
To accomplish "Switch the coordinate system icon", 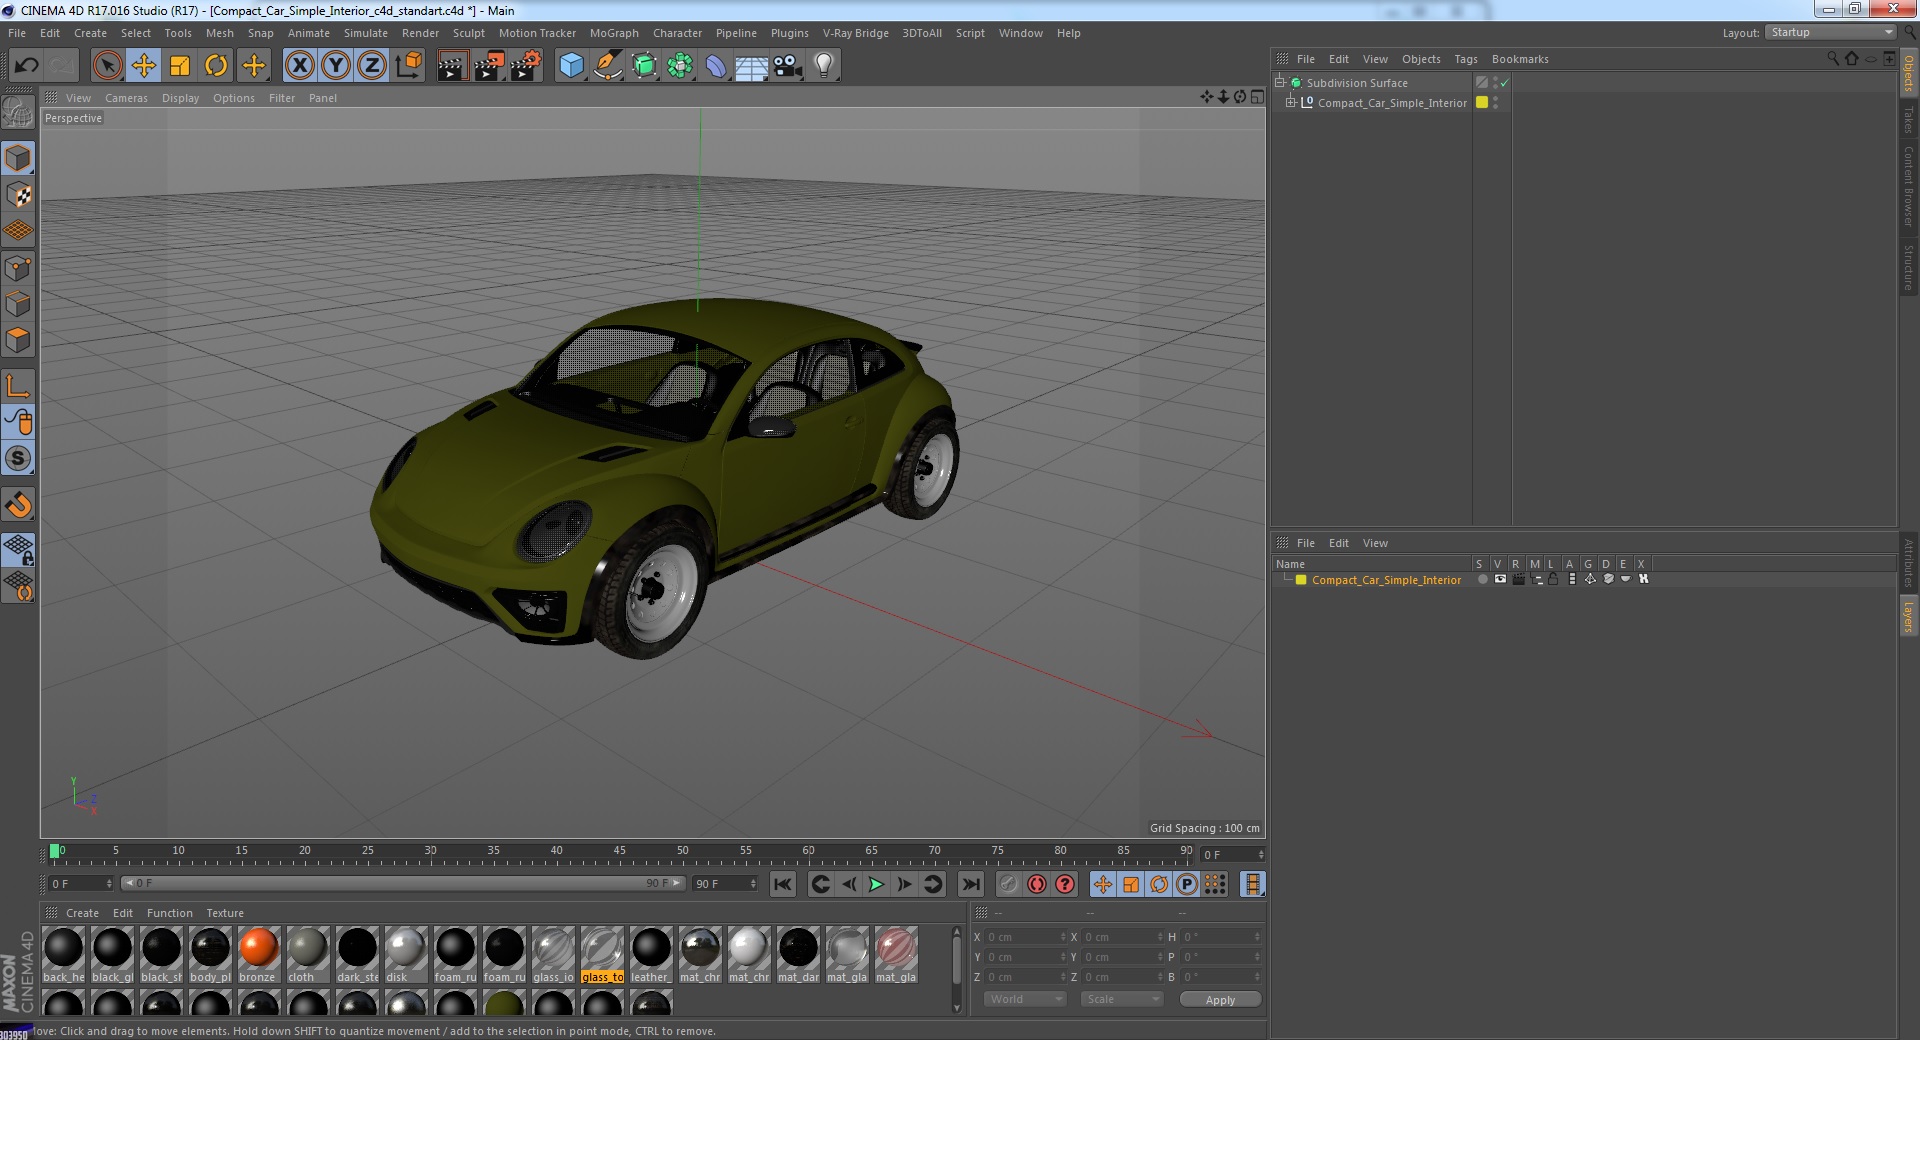I will click(x=409, y=66).
